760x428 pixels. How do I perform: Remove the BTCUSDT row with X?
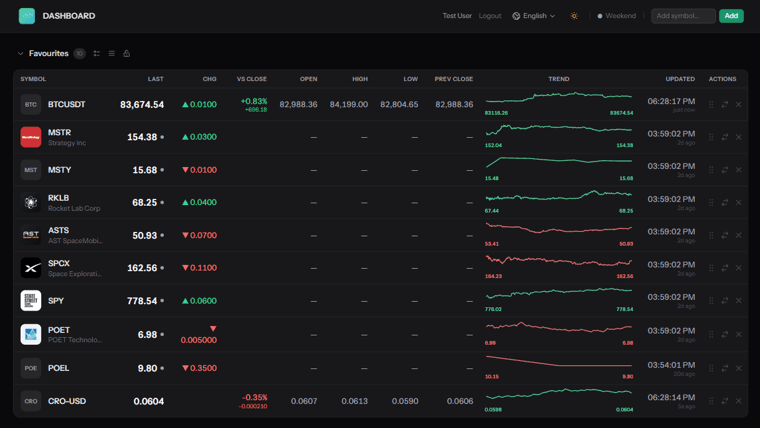(739, 104)
